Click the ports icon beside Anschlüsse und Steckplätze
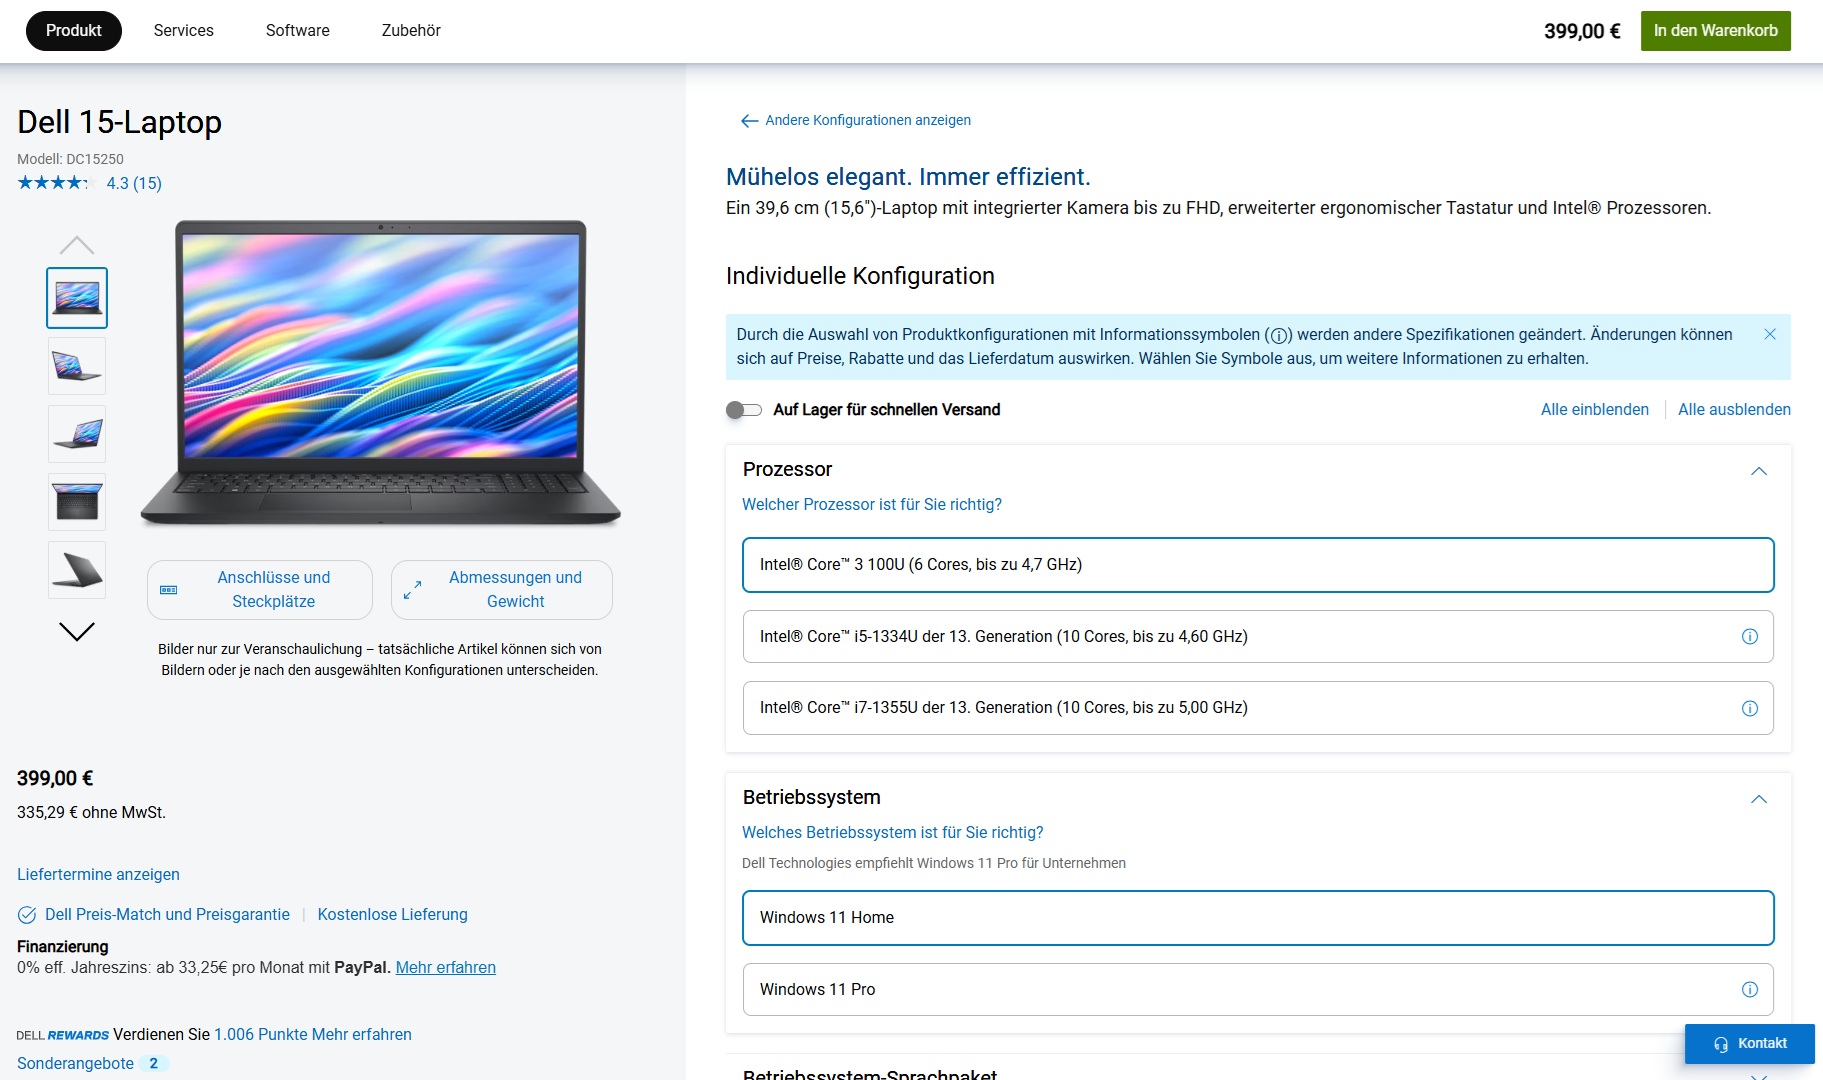 (169, 590)
